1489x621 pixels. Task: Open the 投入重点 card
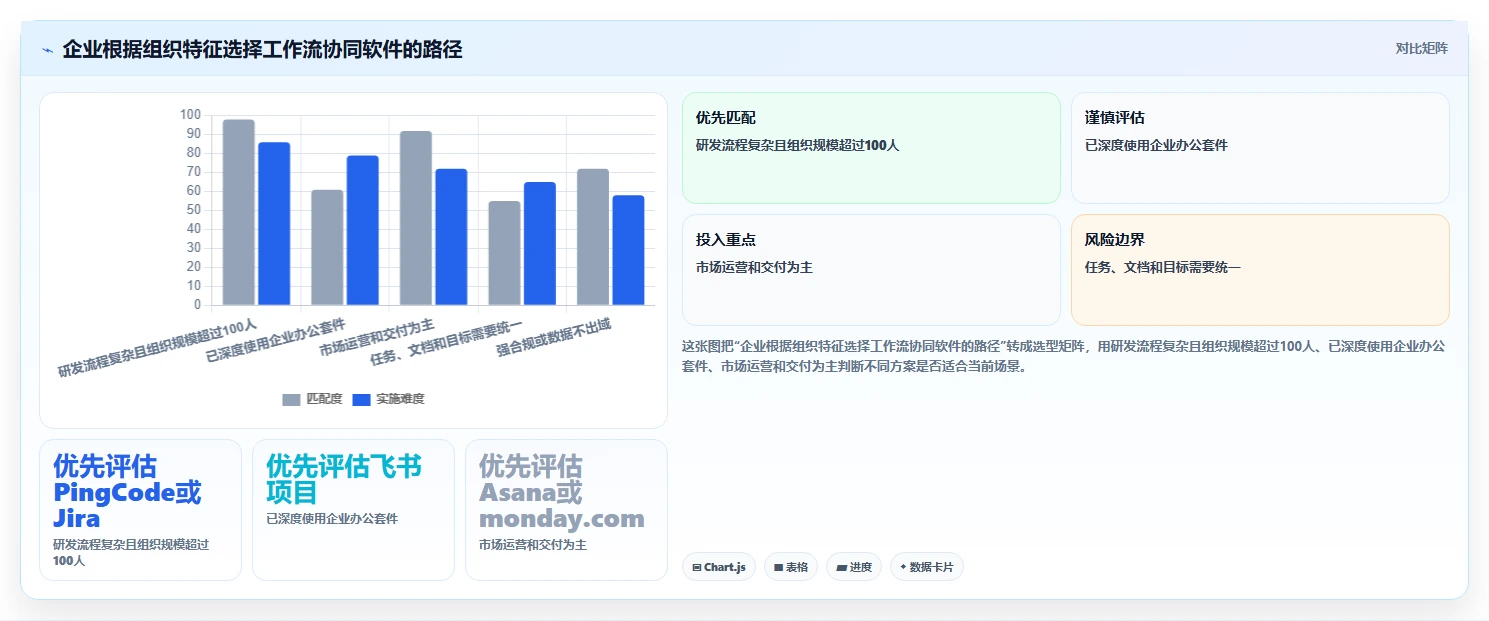[x=871, y=270]
